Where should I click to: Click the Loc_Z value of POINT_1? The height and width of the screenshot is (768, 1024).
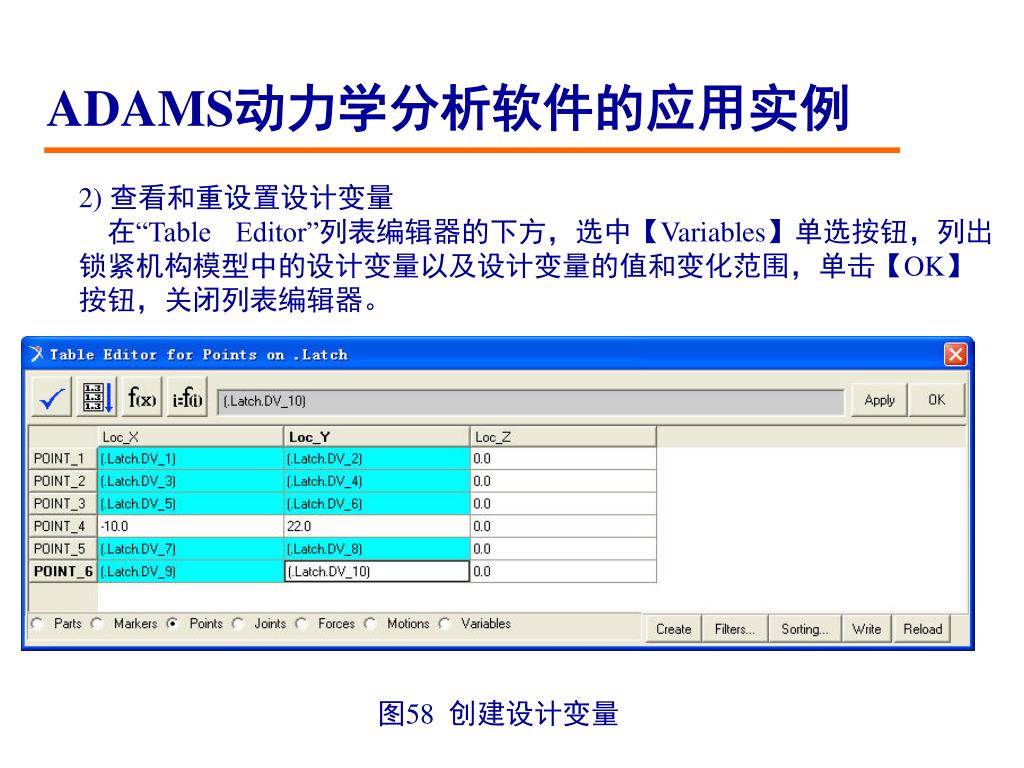[563, 458]
